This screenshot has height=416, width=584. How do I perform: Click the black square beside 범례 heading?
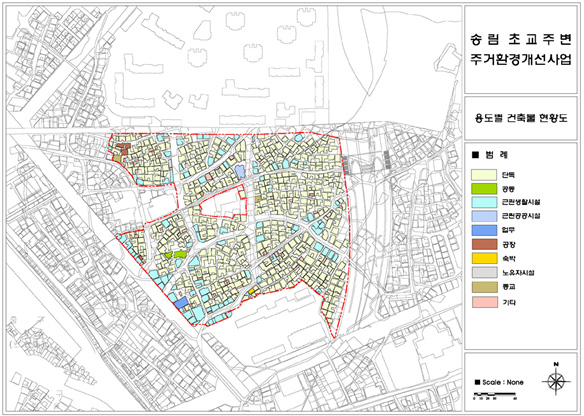tap(476, 155)
